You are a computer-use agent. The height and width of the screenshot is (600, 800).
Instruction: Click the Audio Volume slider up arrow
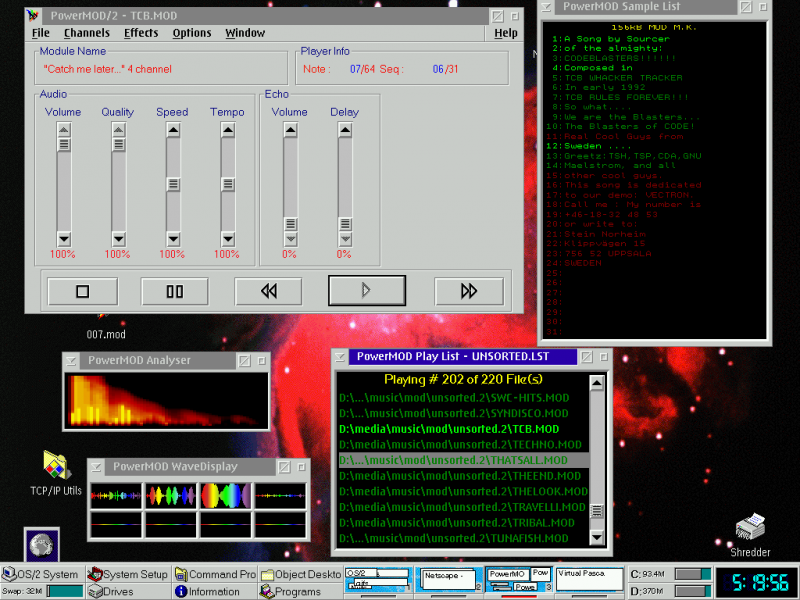(x=64, y=131)
